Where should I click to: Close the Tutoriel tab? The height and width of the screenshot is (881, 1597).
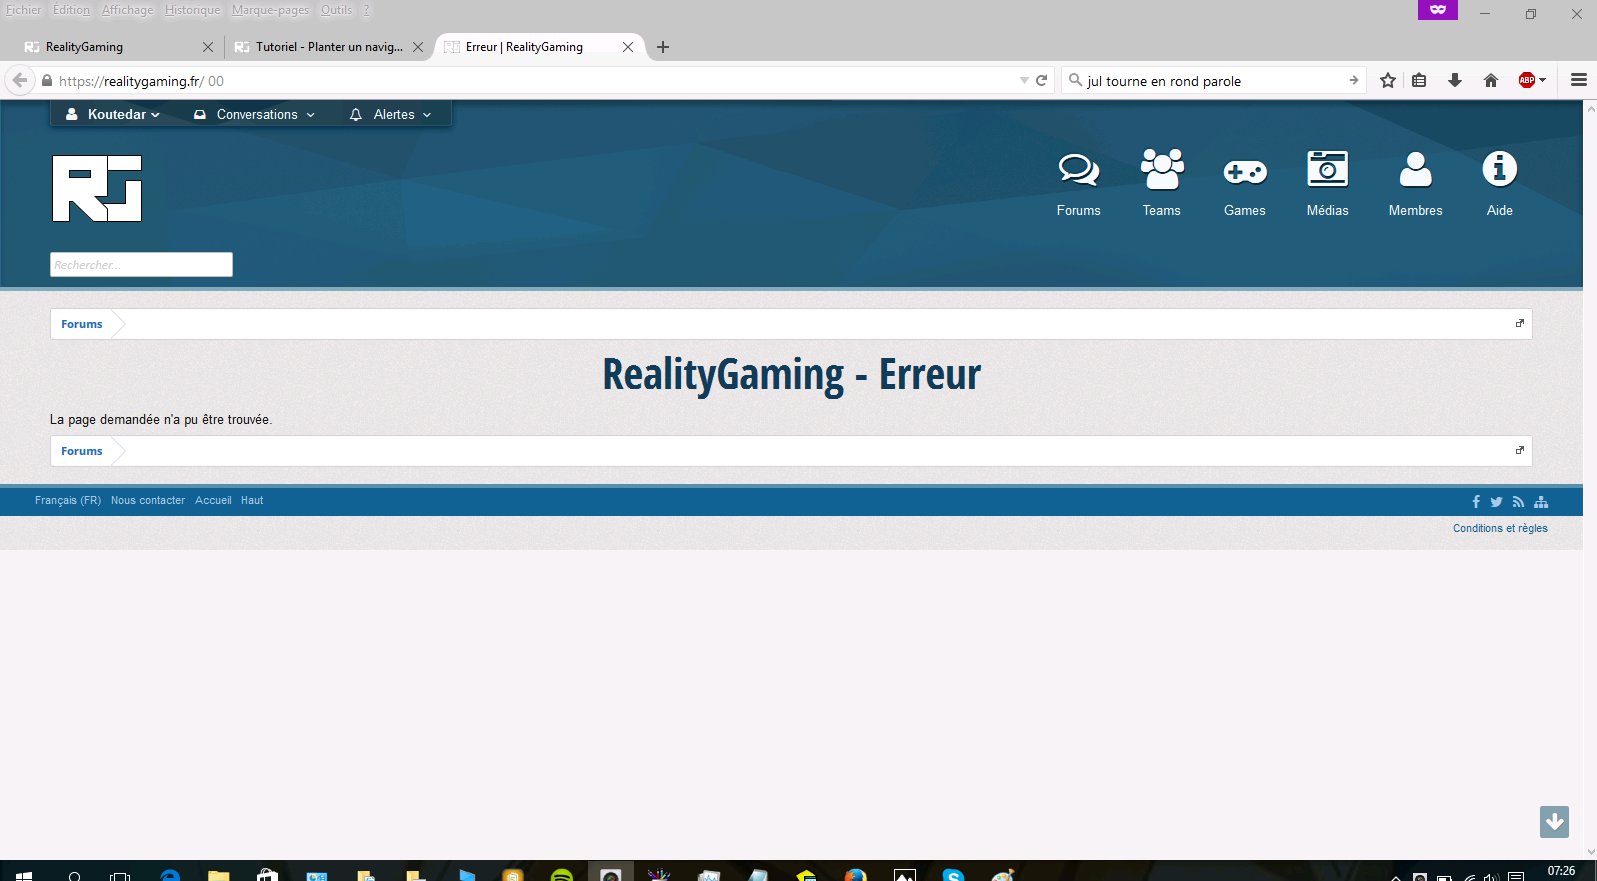[x=418, y=47]
